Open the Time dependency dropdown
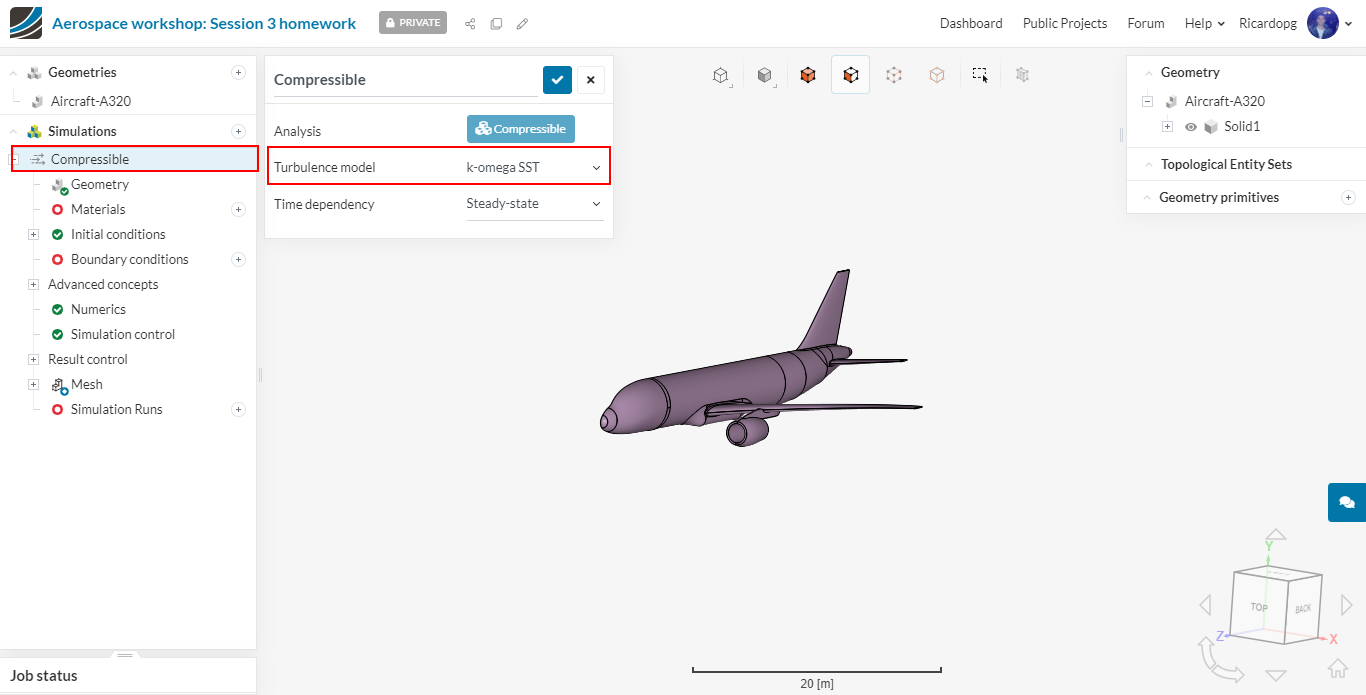Image resolution: width=1366 pixels, height=695 pixels. [534, 204]
